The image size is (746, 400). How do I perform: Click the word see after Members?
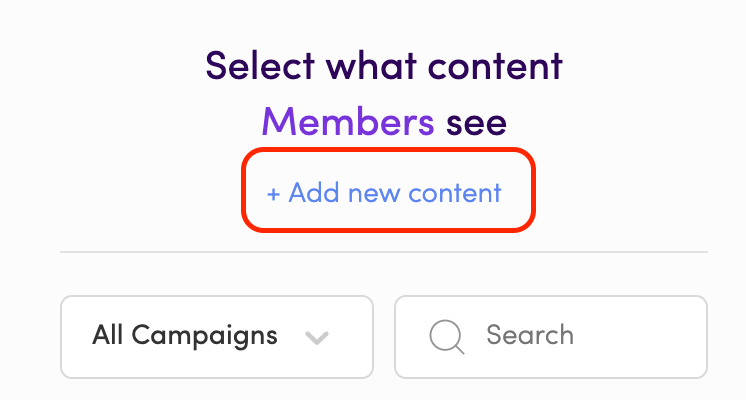[476, 124]
